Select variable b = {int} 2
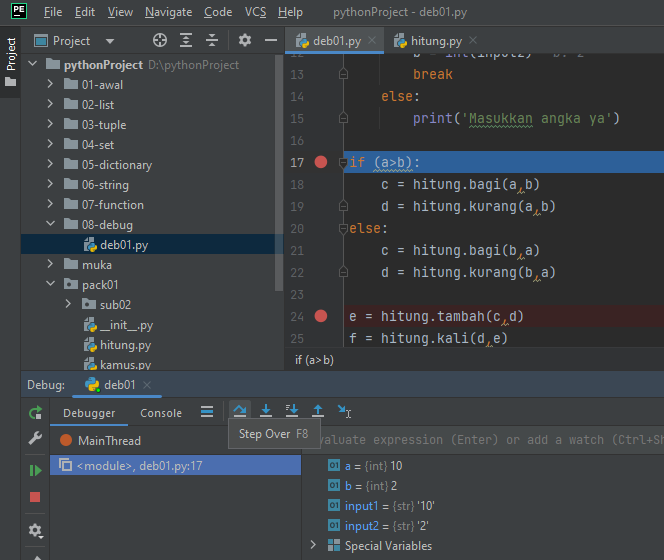 [362, 485]
